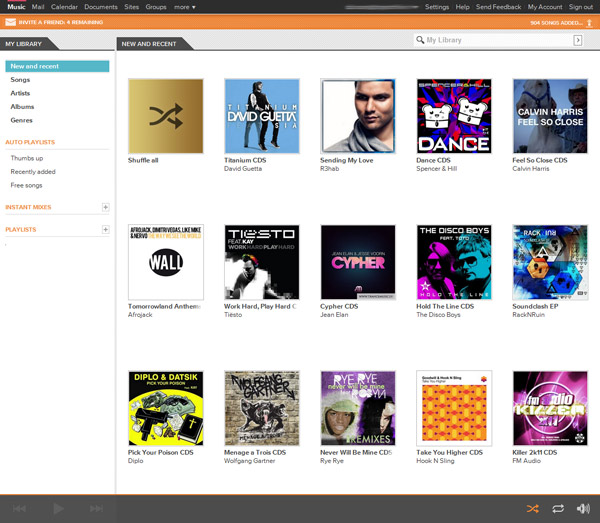Click the upload arrow icon near songs added
Viewport: 600px width, 523px height.
click(589, 23)
